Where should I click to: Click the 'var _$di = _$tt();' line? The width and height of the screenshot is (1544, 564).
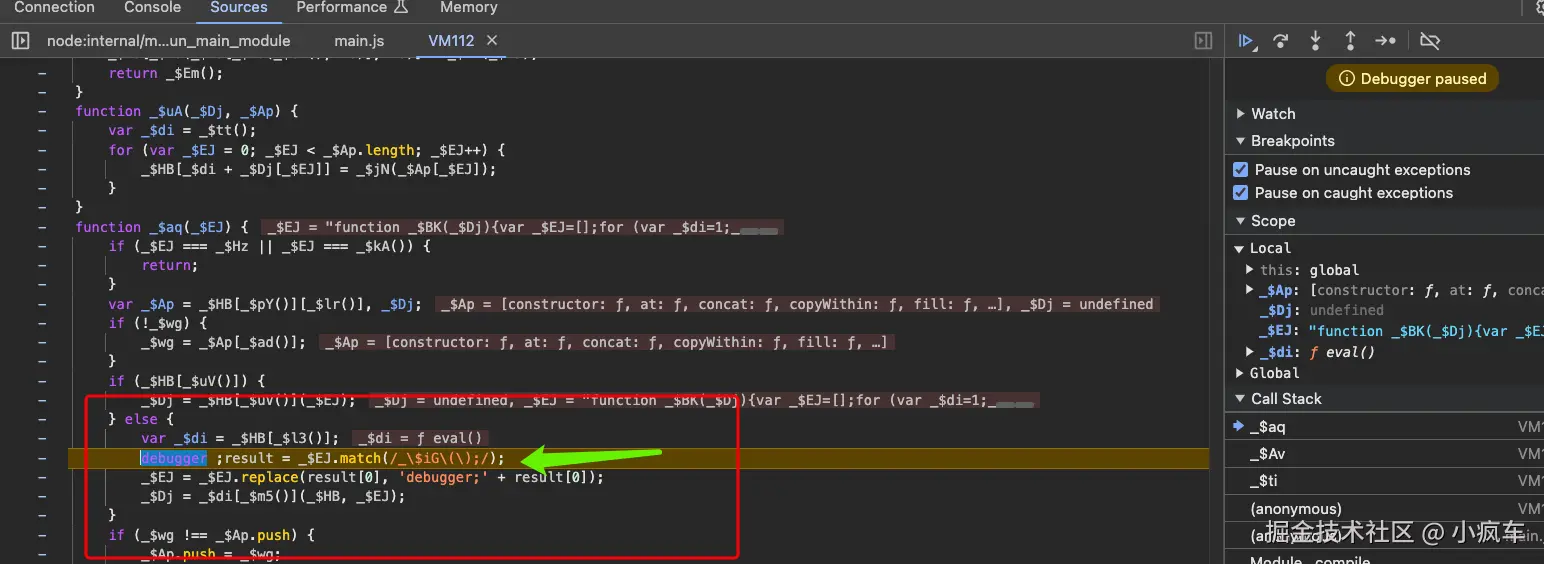click(x=182, y=131)
